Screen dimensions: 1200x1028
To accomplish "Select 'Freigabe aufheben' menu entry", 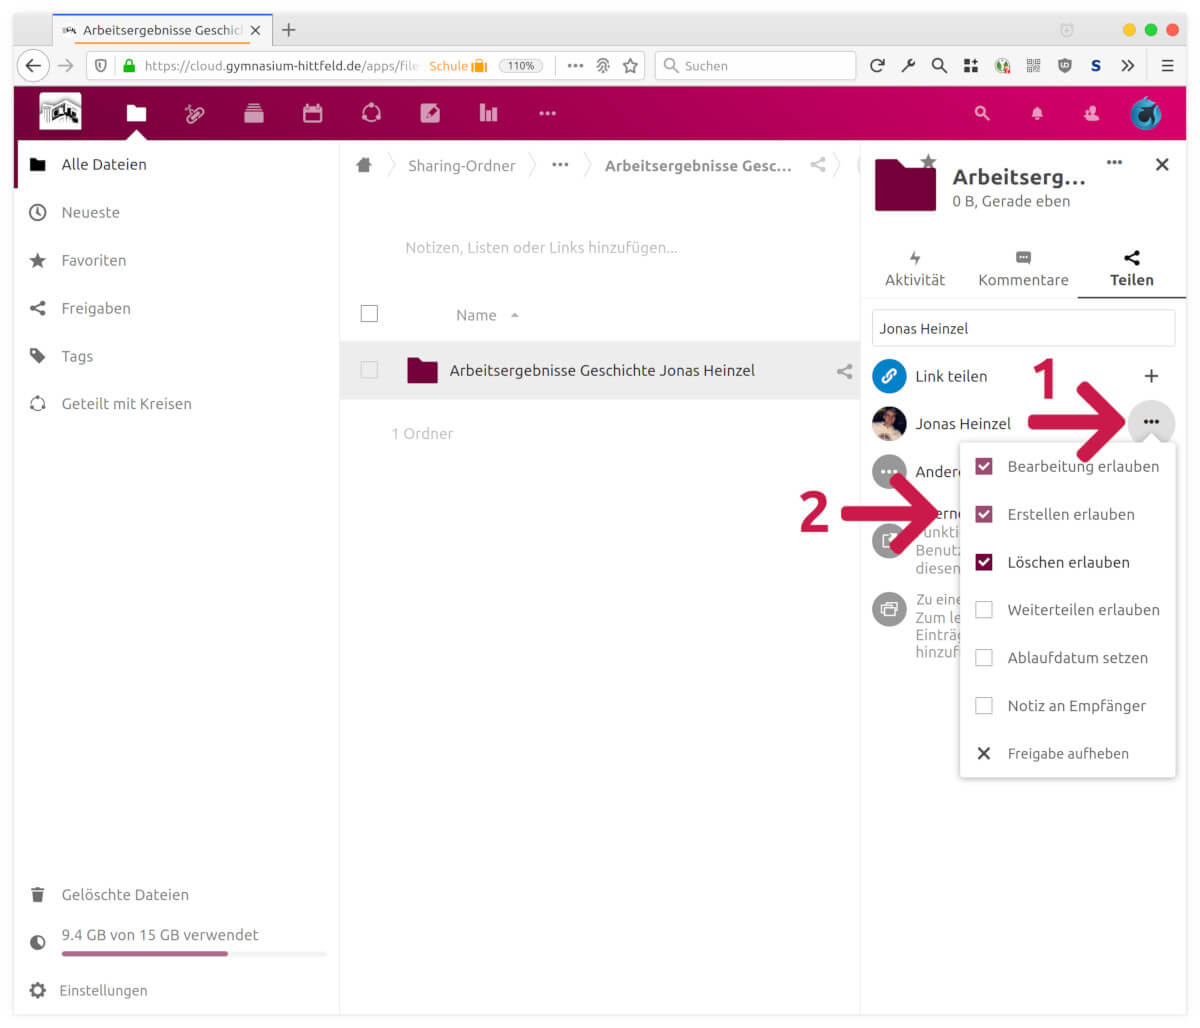I will (1067, 754).
